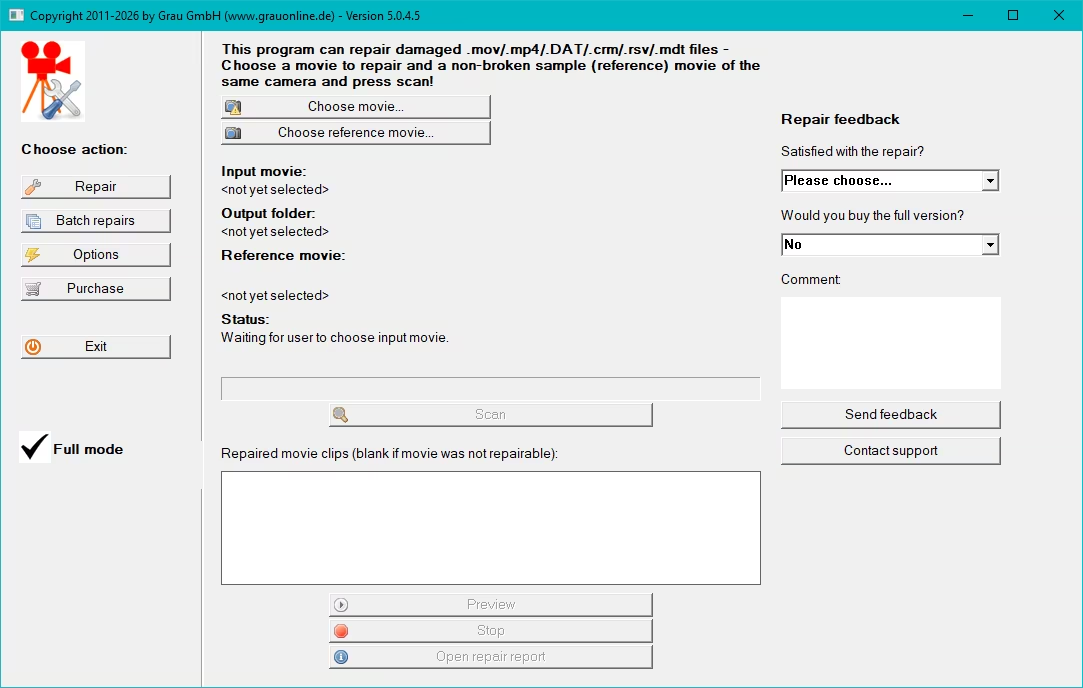The image size is (1083, 688).
Task: Click the video repair camera logo
Action: point(53,82)
